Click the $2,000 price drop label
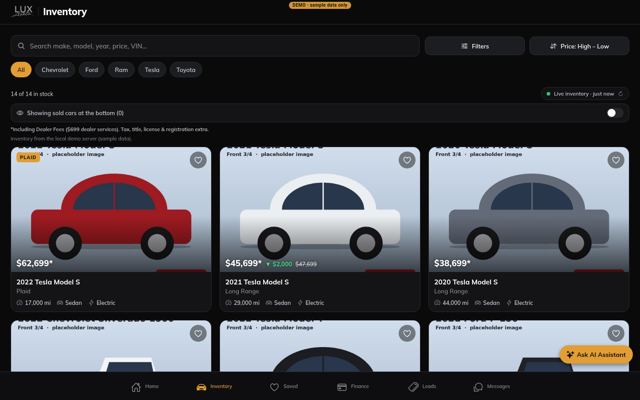 pos(279,264)
